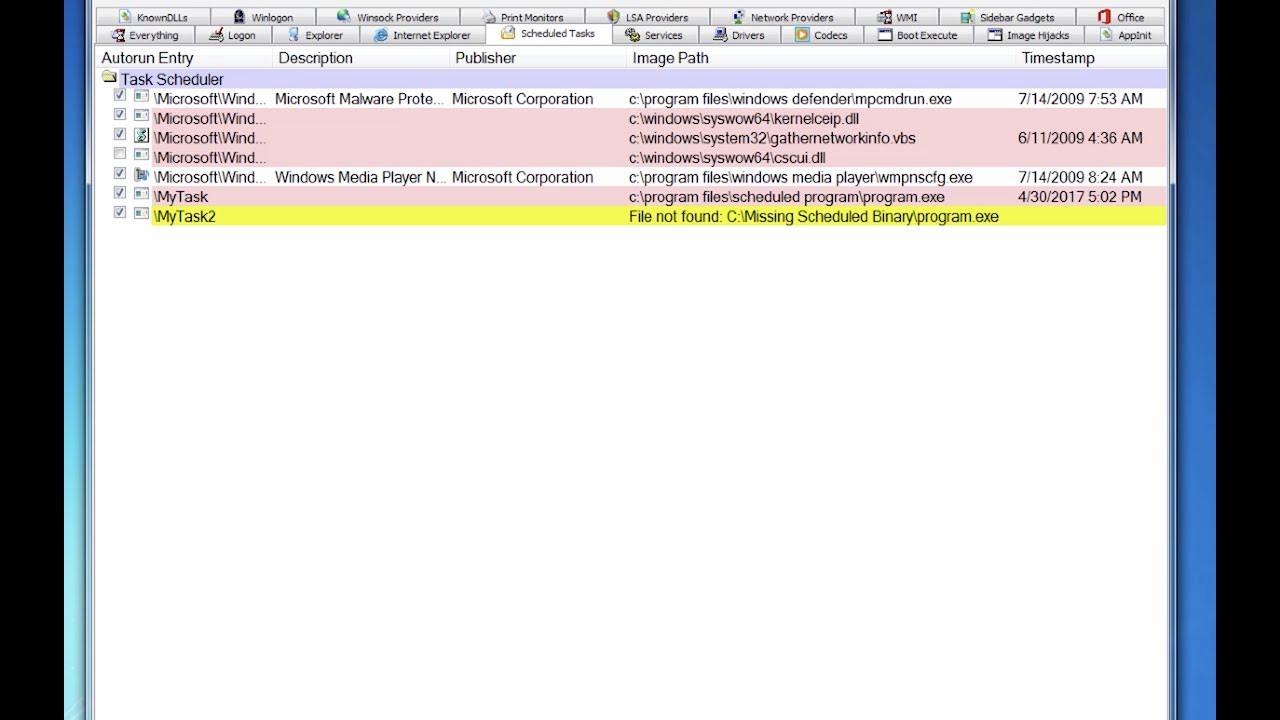Sort by the Image Path column header
The image size is (1280, 720).
821,58
